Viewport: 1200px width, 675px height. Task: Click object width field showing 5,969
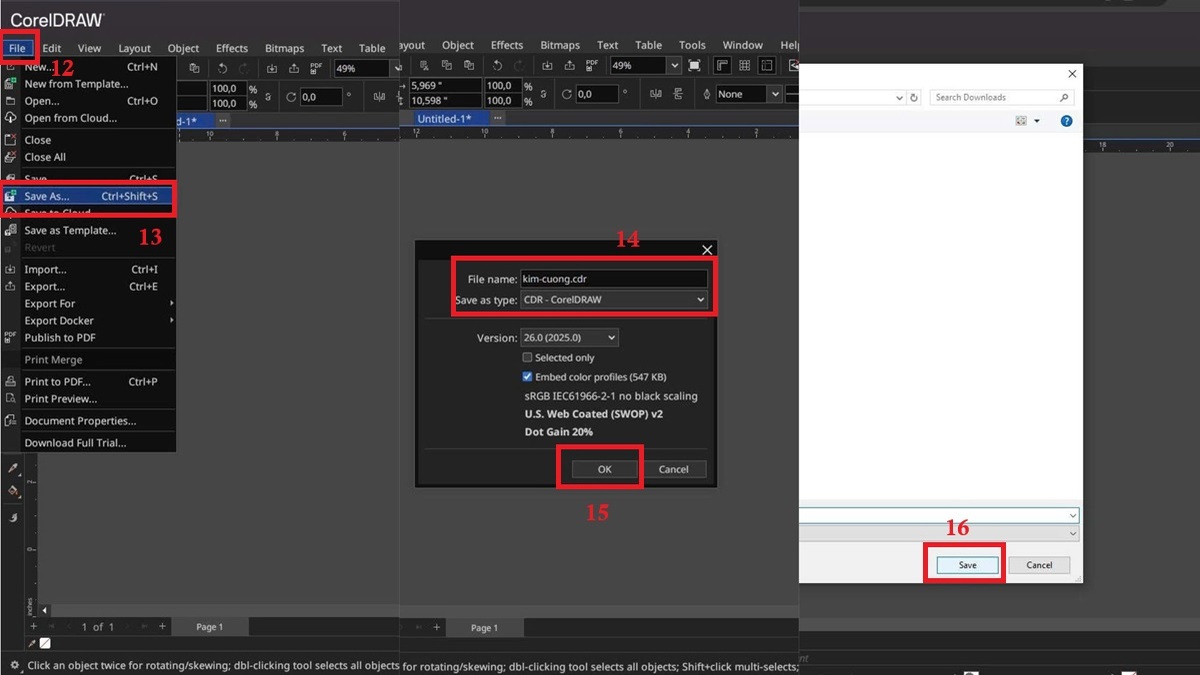[444, 86]
